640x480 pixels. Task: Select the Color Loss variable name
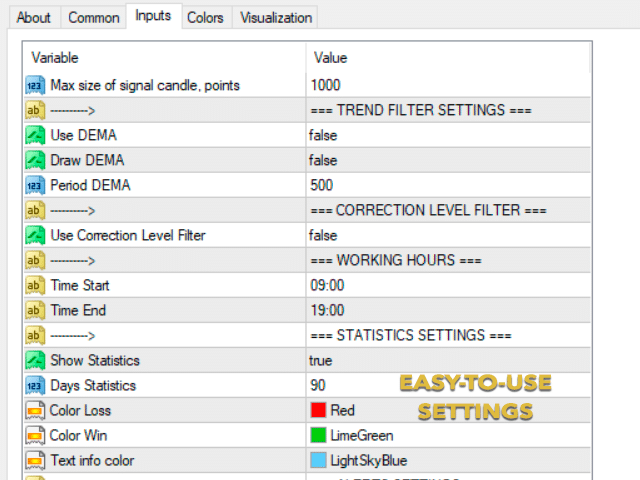point(80,411)
